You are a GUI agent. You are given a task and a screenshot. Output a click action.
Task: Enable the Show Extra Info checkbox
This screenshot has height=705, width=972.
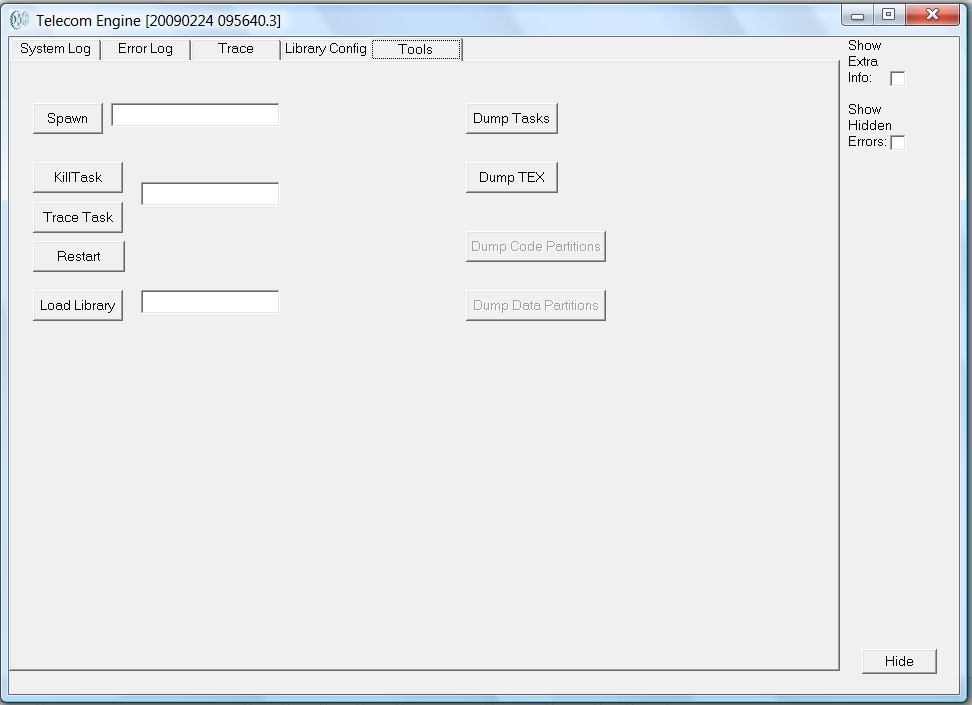click(x=897, y=78)
